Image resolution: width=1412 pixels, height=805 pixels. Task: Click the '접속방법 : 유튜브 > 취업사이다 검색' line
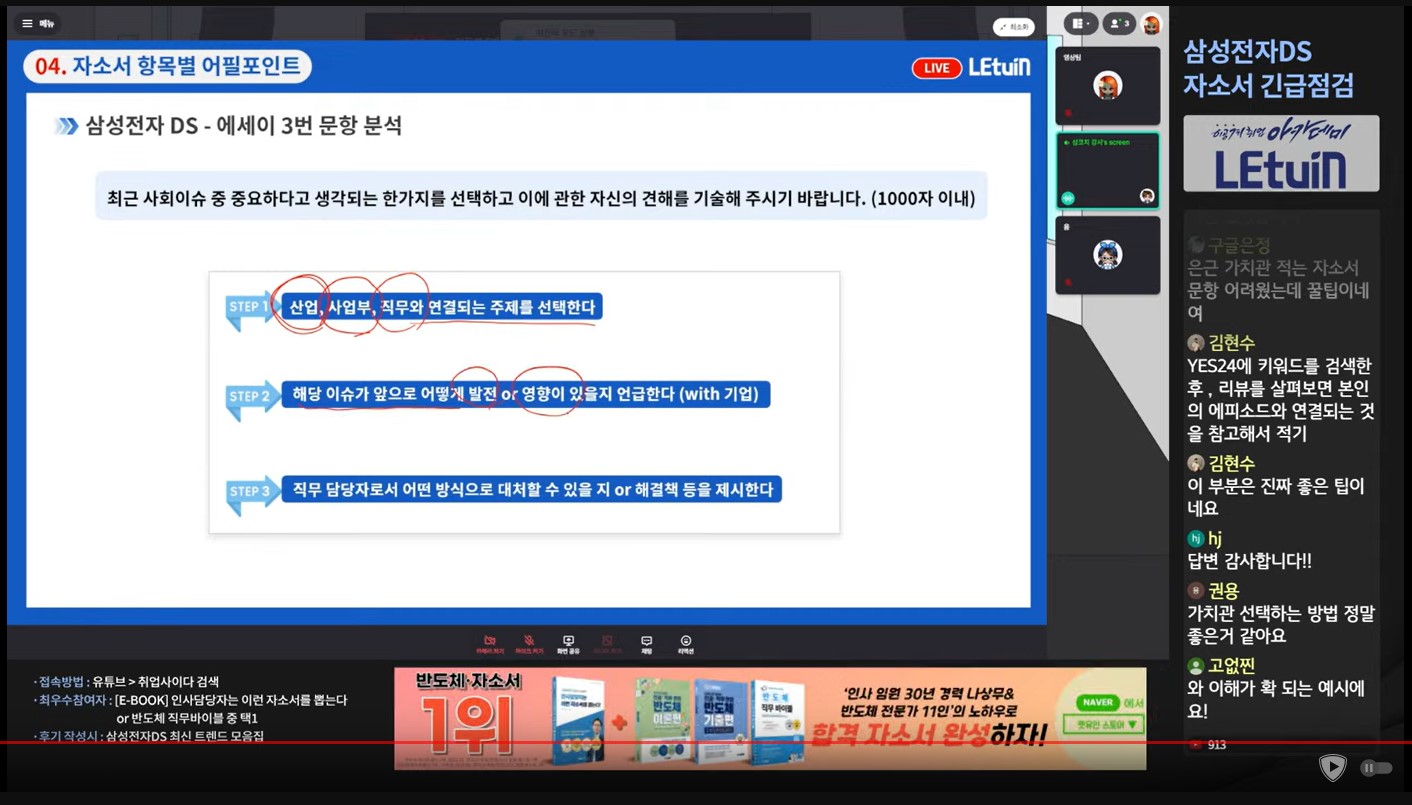(127, 682)
